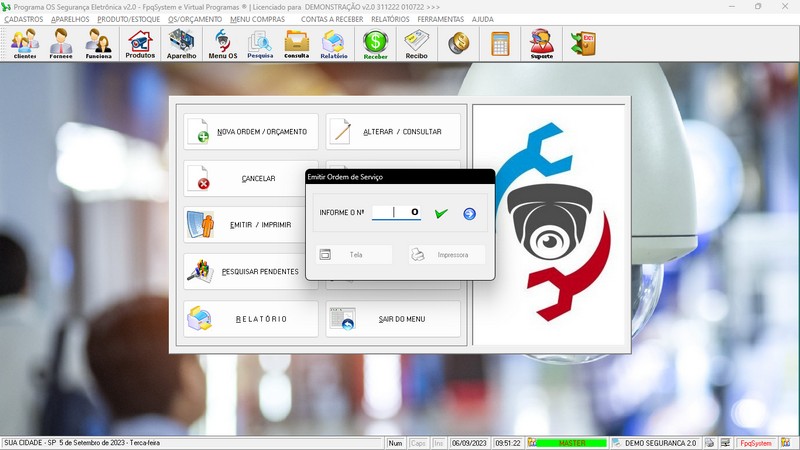This screenshot has height=450, width=800.
Task: Open the Relatórios menu
Action: (x=390, y=19)
